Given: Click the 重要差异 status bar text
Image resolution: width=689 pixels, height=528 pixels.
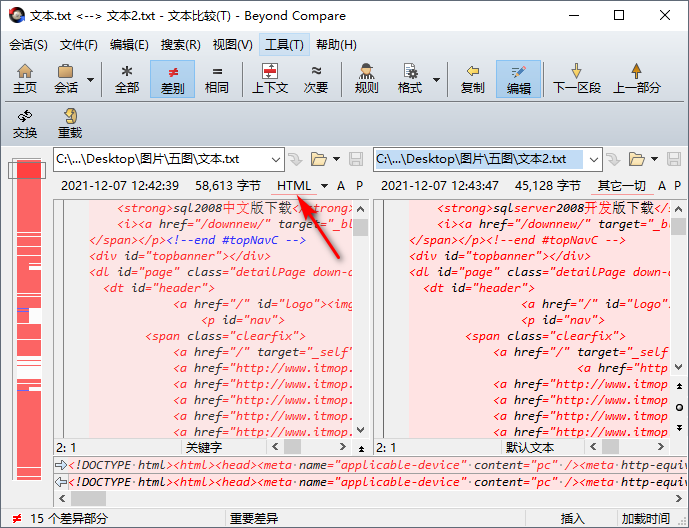Looking at the screenshot, I should tap(254, 518).
